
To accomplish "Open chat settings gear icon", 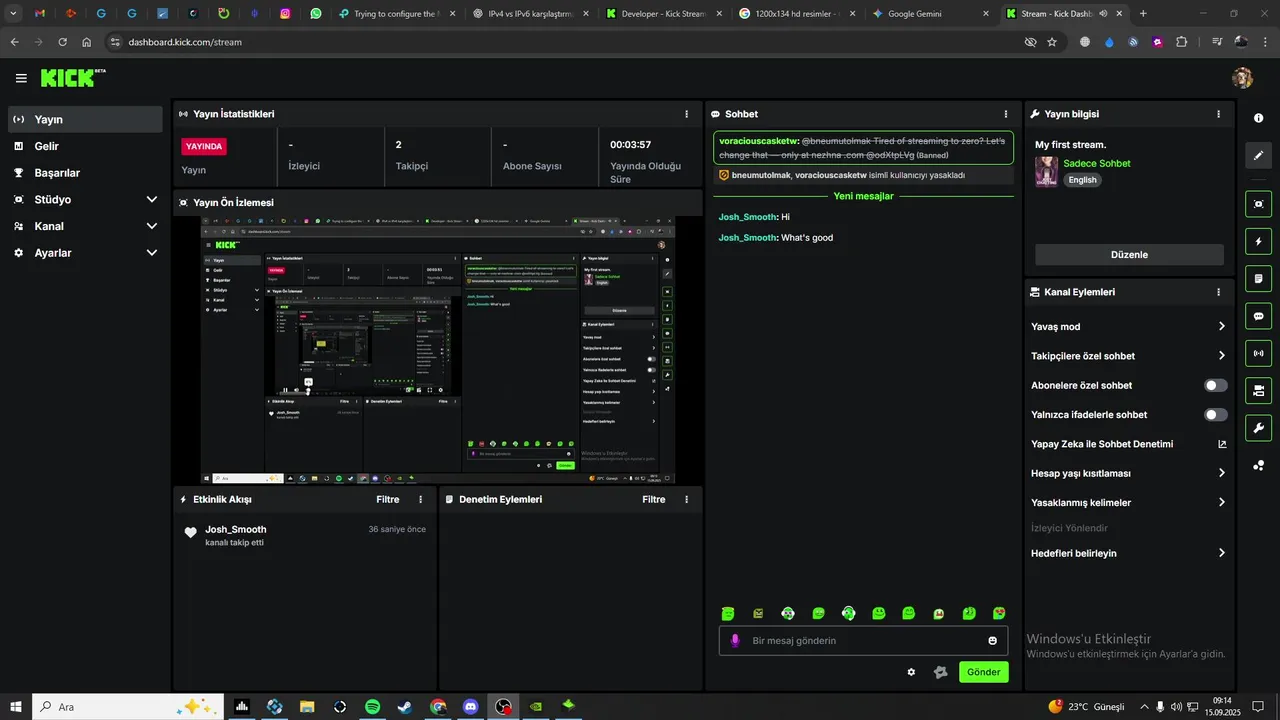I will 911,672.
